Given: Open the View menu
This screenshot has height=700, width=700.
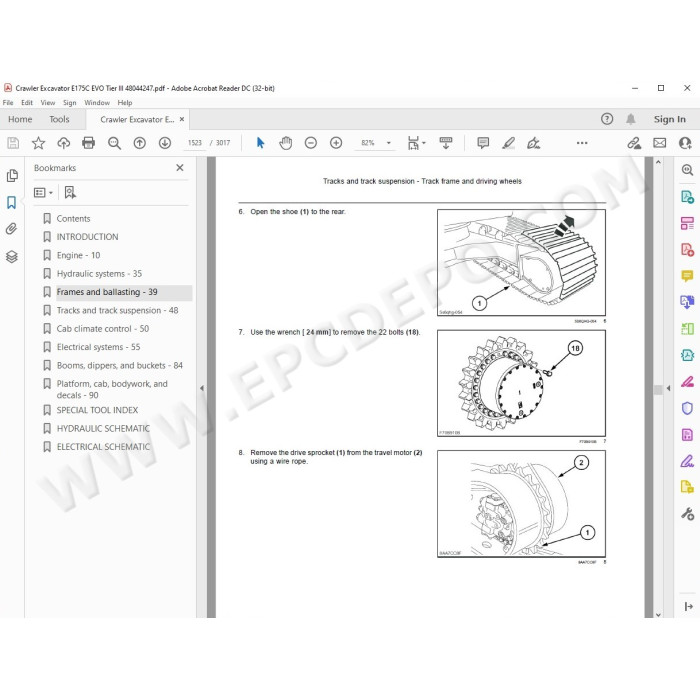Looking at the screenshot, I should (48, 103).
